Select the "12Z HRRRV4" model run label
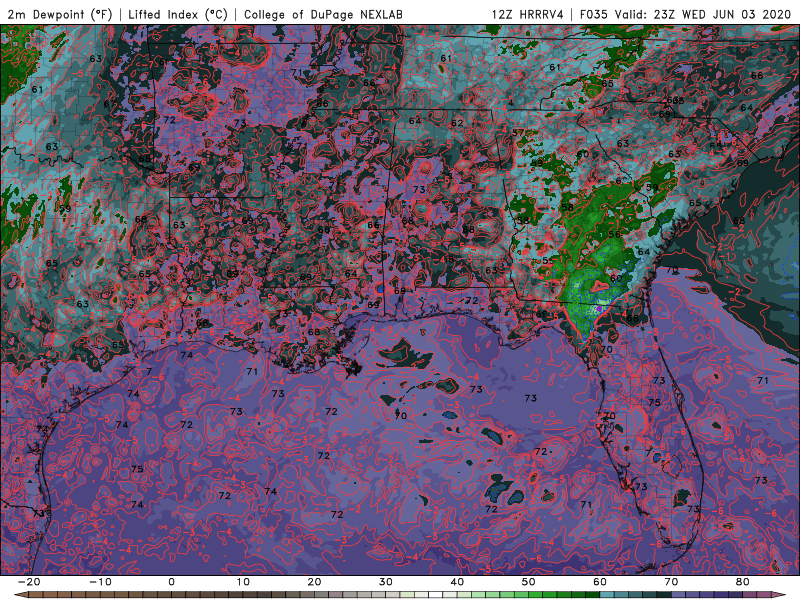This screenshot has width=800, height=600. coord(528,14)
